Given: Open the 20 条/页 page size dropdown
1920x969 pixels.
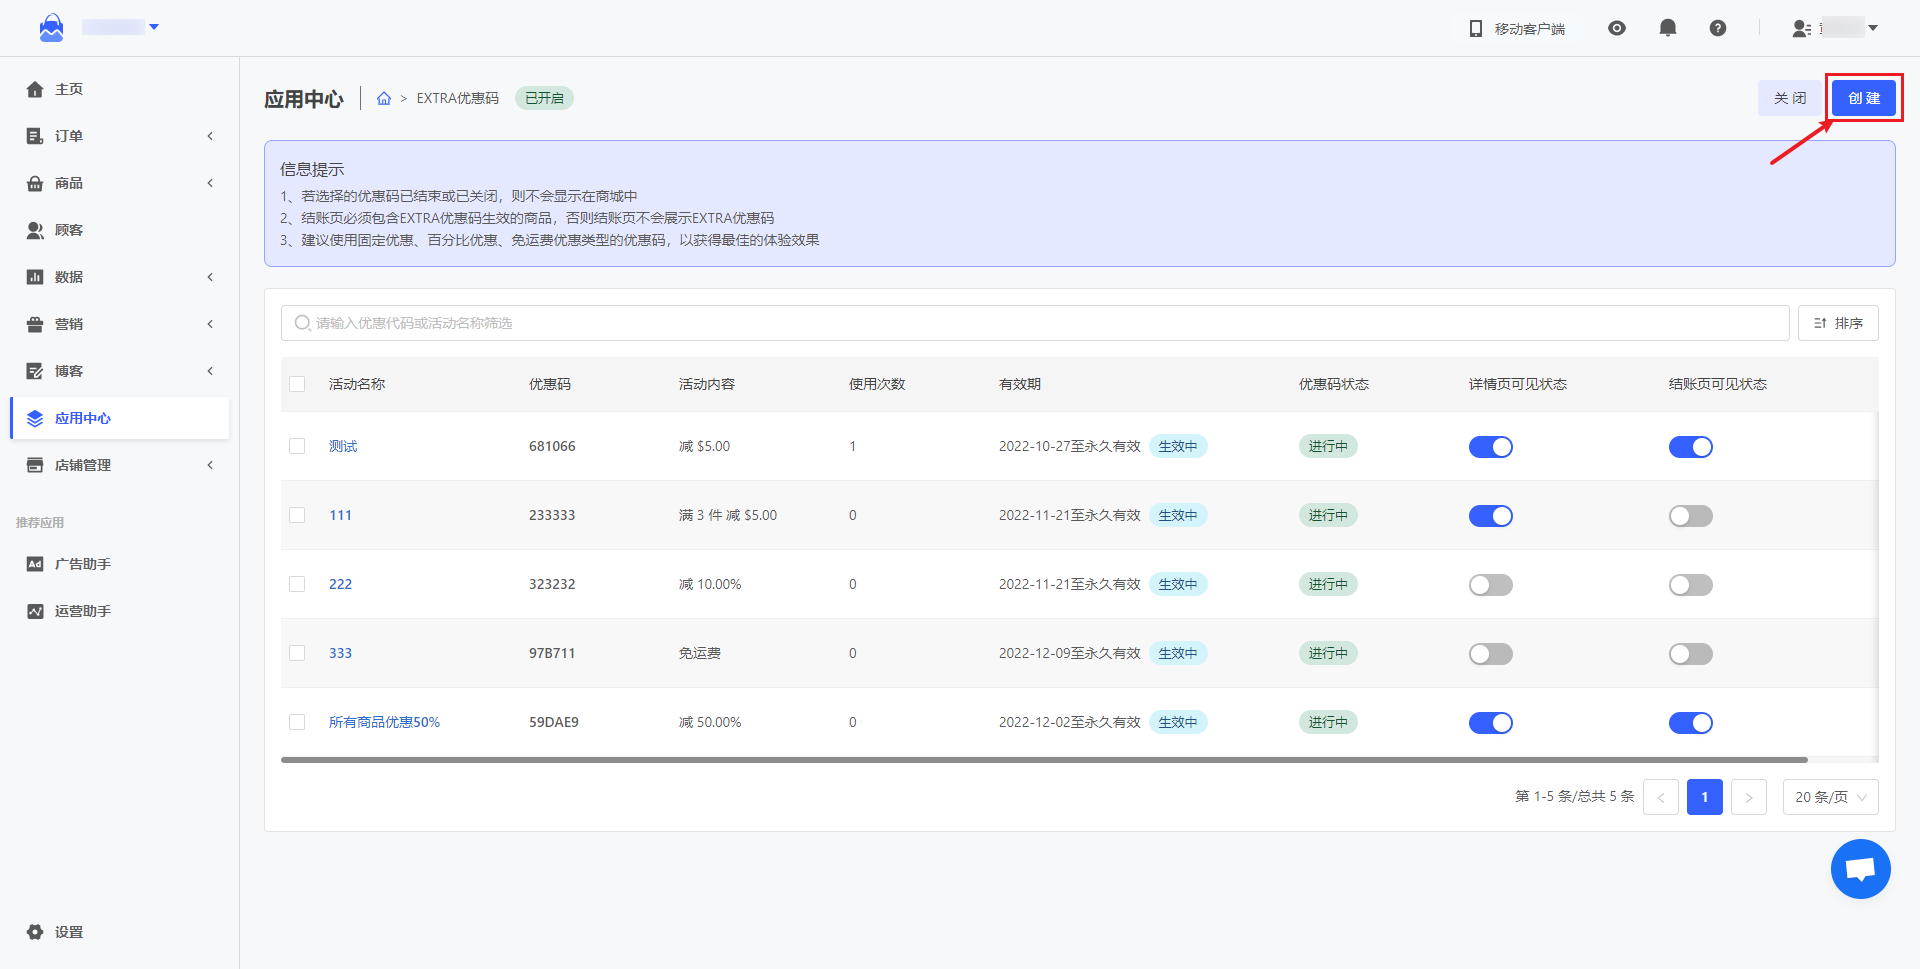Looking at the screenshot, I should [x=1831, y=797].
